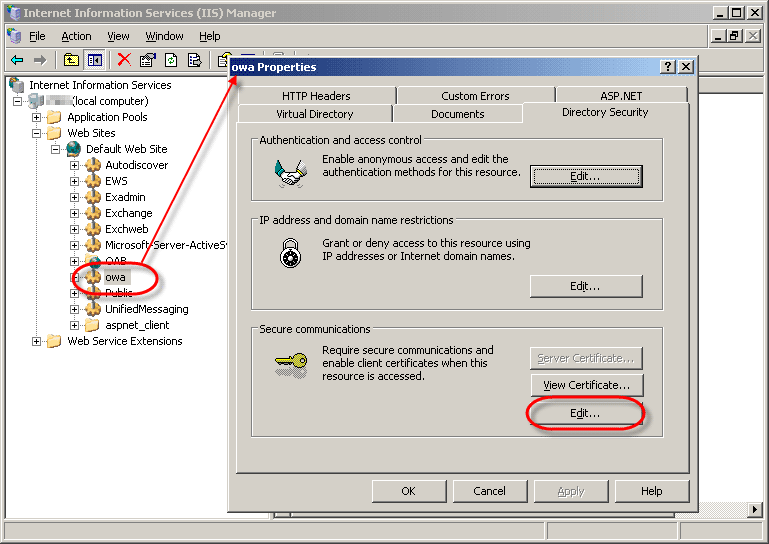Switch to the ASP.NET tab
This screenshot has width=769, height=544.
point(621,96)
